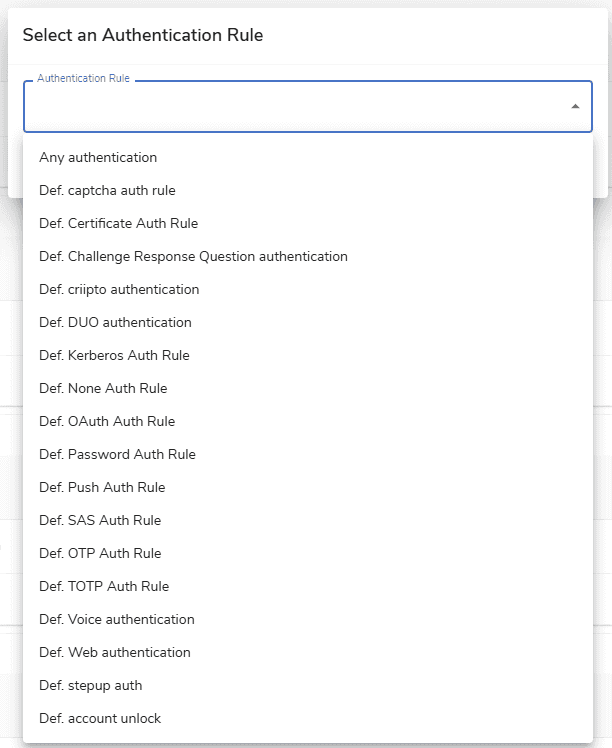Select Def. Challenge Response Question authentication

click(193, 256)
